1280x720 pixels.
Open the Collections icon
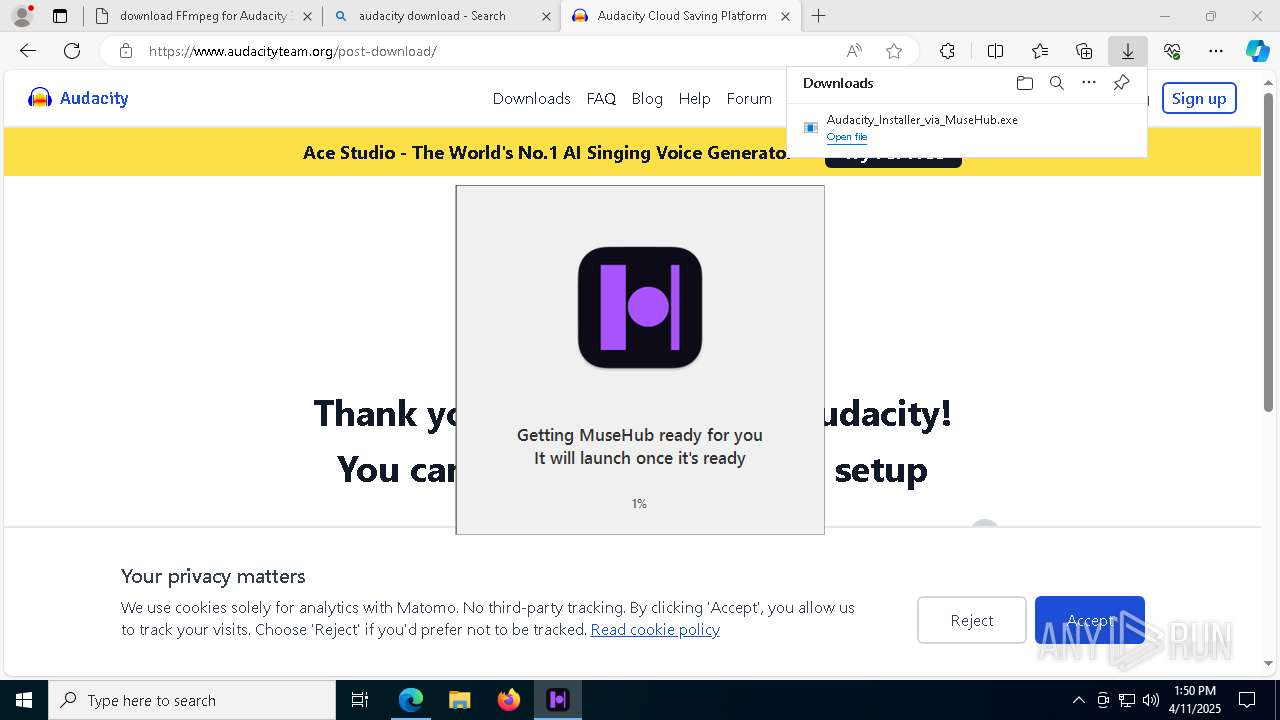(1084, 51)
